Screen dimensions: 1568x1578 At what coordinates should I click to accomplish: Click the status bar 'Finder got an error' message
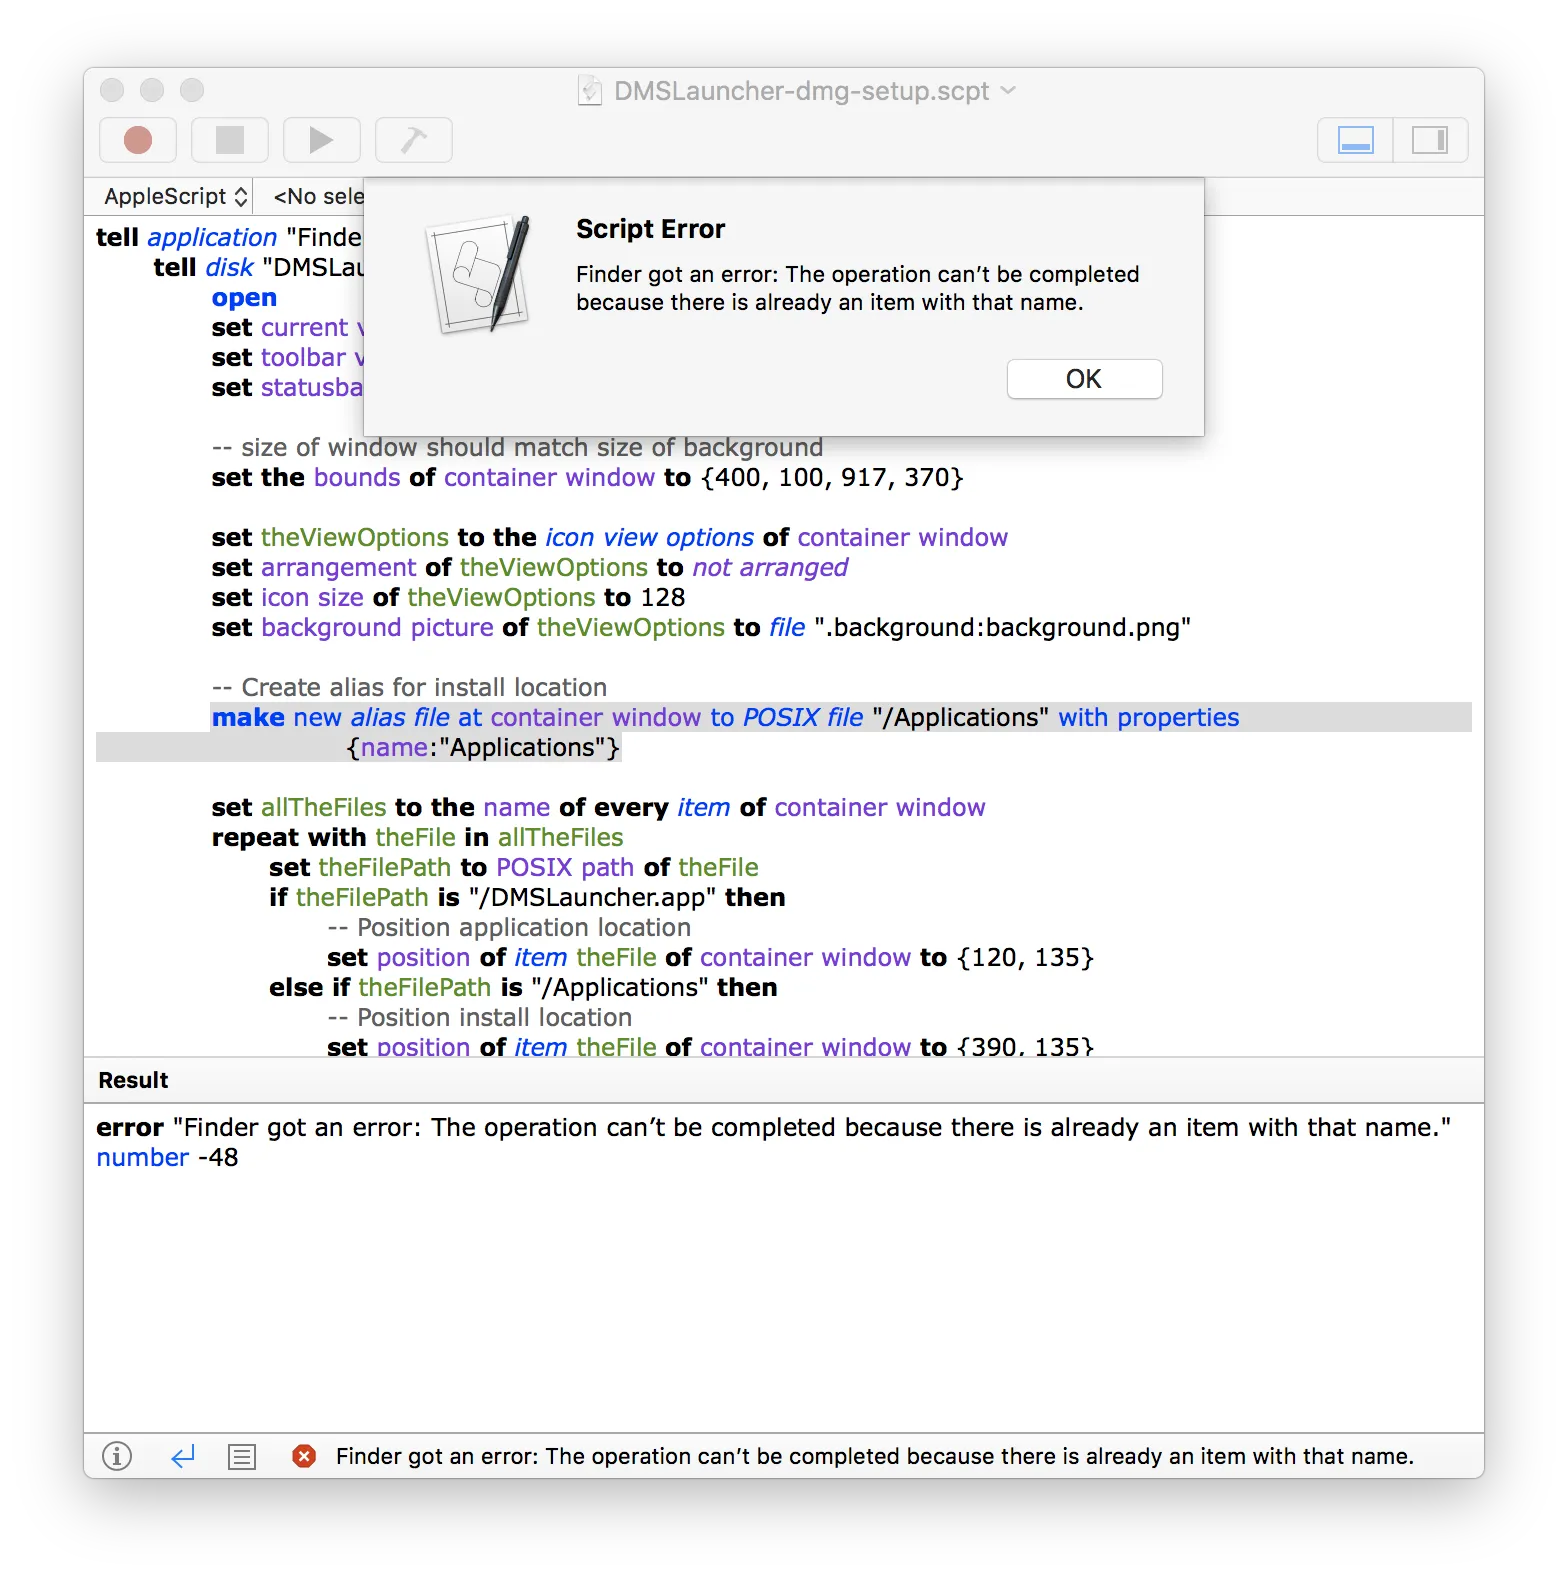click(875, 1456)
